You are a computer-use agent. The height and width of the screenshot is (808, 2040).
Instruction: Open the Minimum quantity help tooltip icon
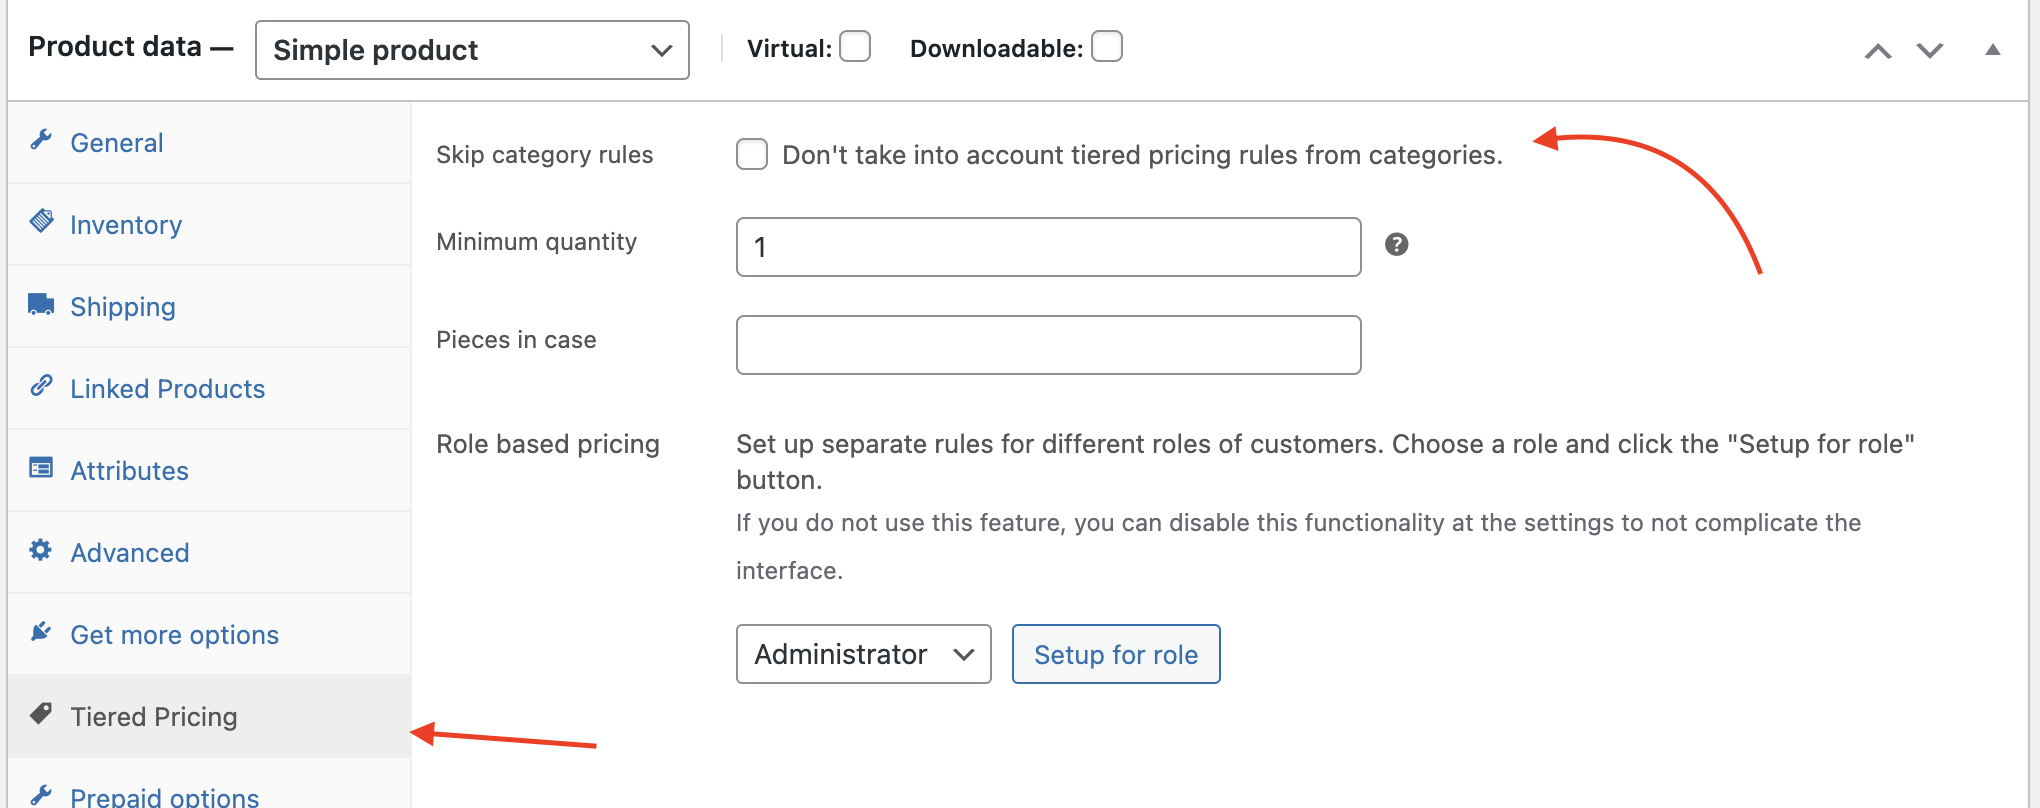(x=1397, y=244)
